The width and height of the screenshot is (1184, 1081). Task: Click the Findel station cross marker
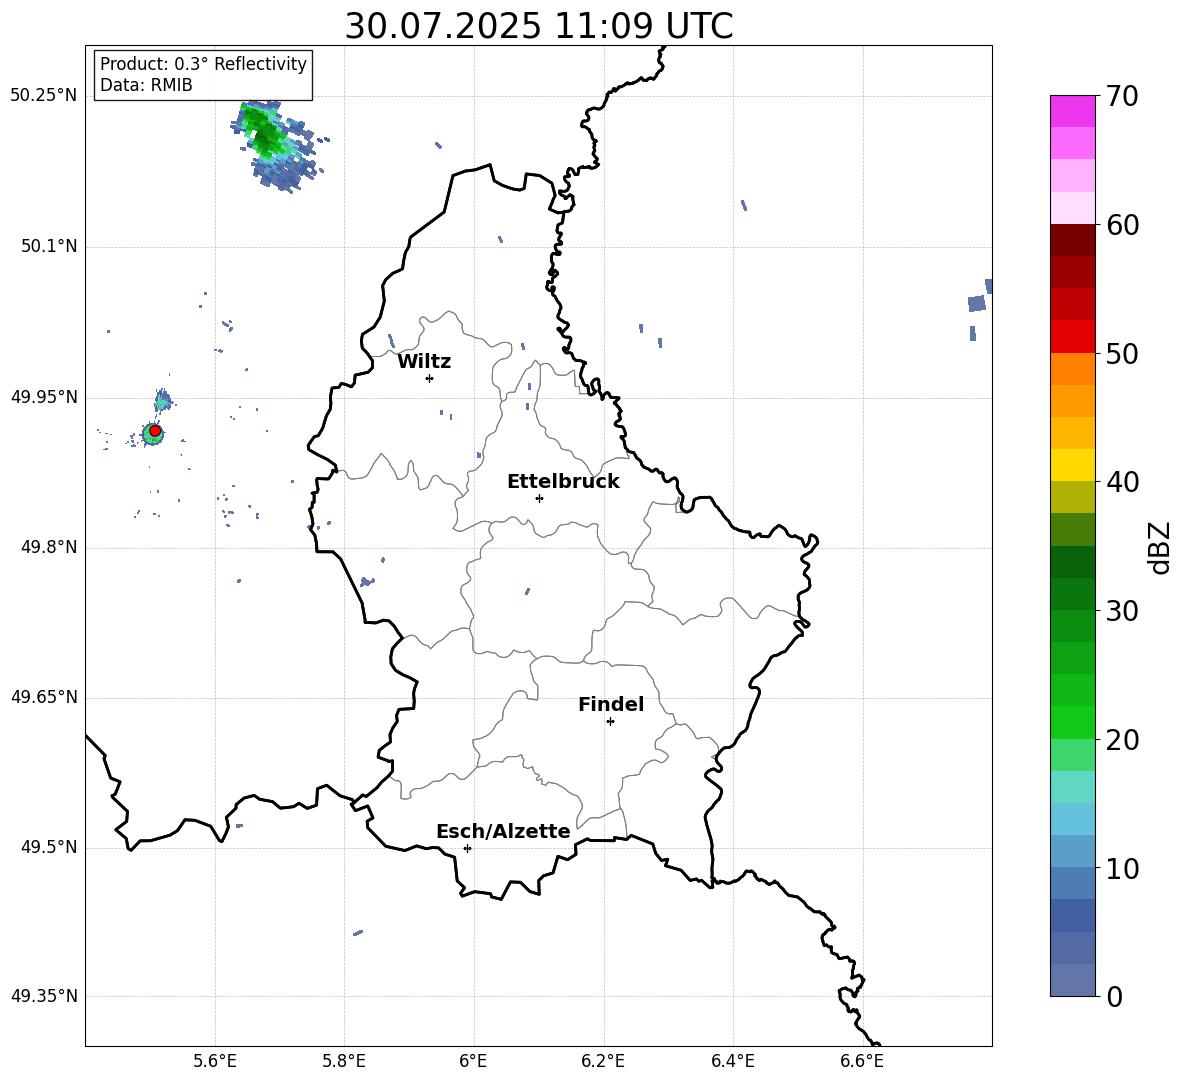click(610, 721)
